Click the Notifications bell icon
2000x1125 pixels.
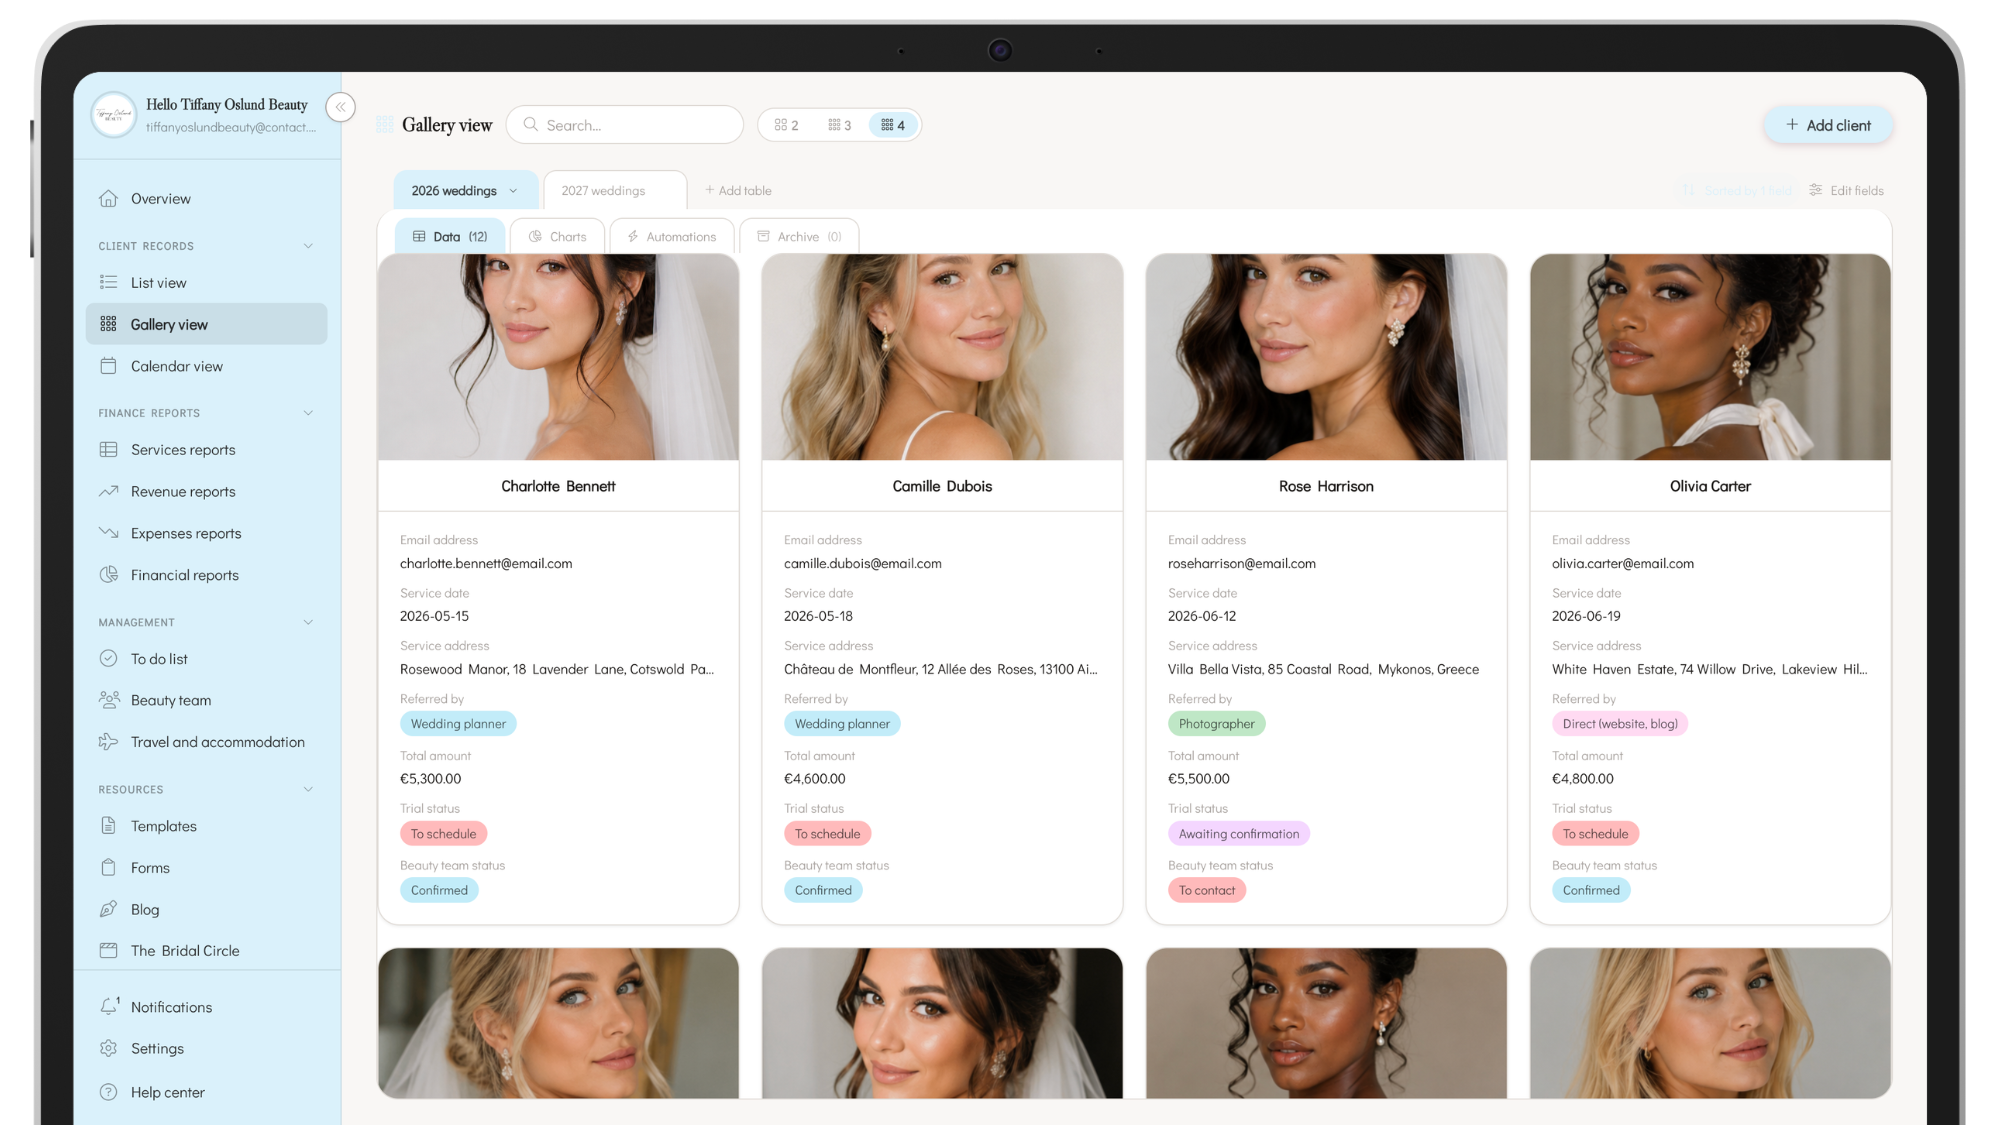pos(109,1006)
